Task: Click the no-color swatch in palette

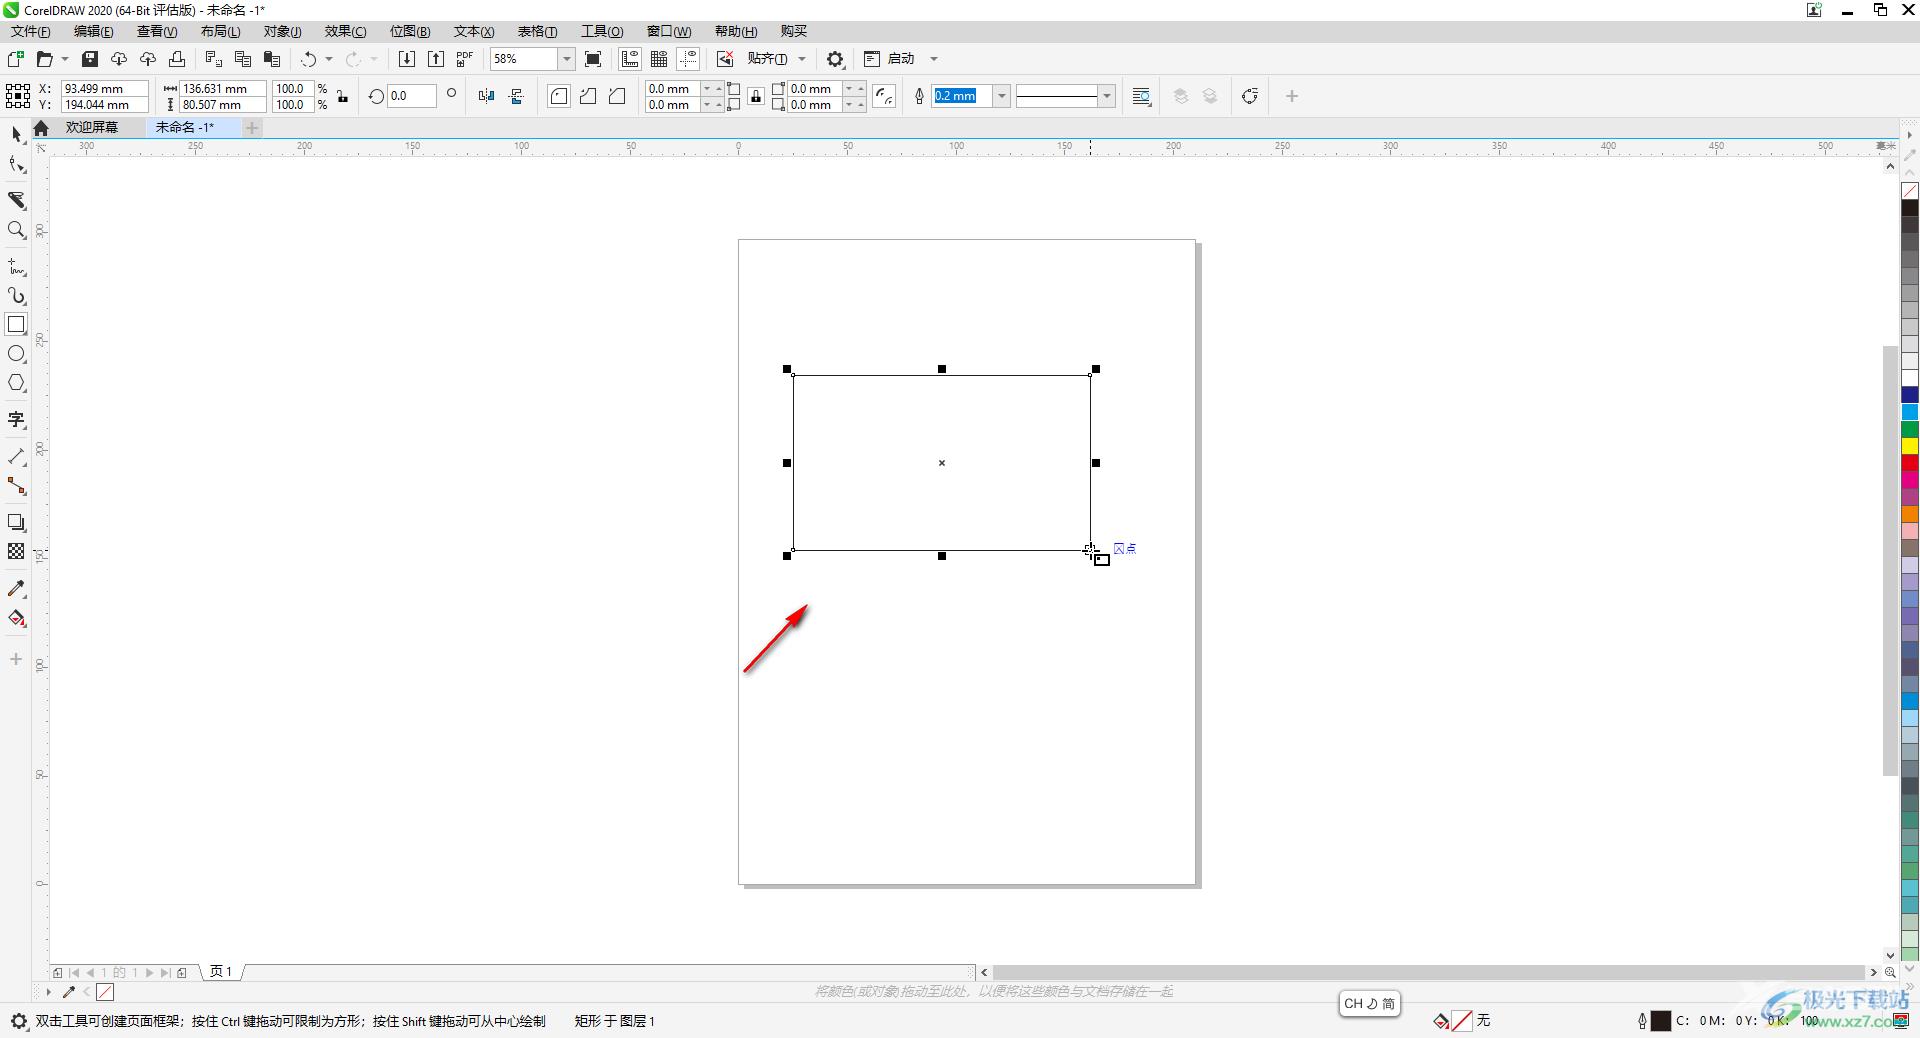Action: click(1909, 190)
